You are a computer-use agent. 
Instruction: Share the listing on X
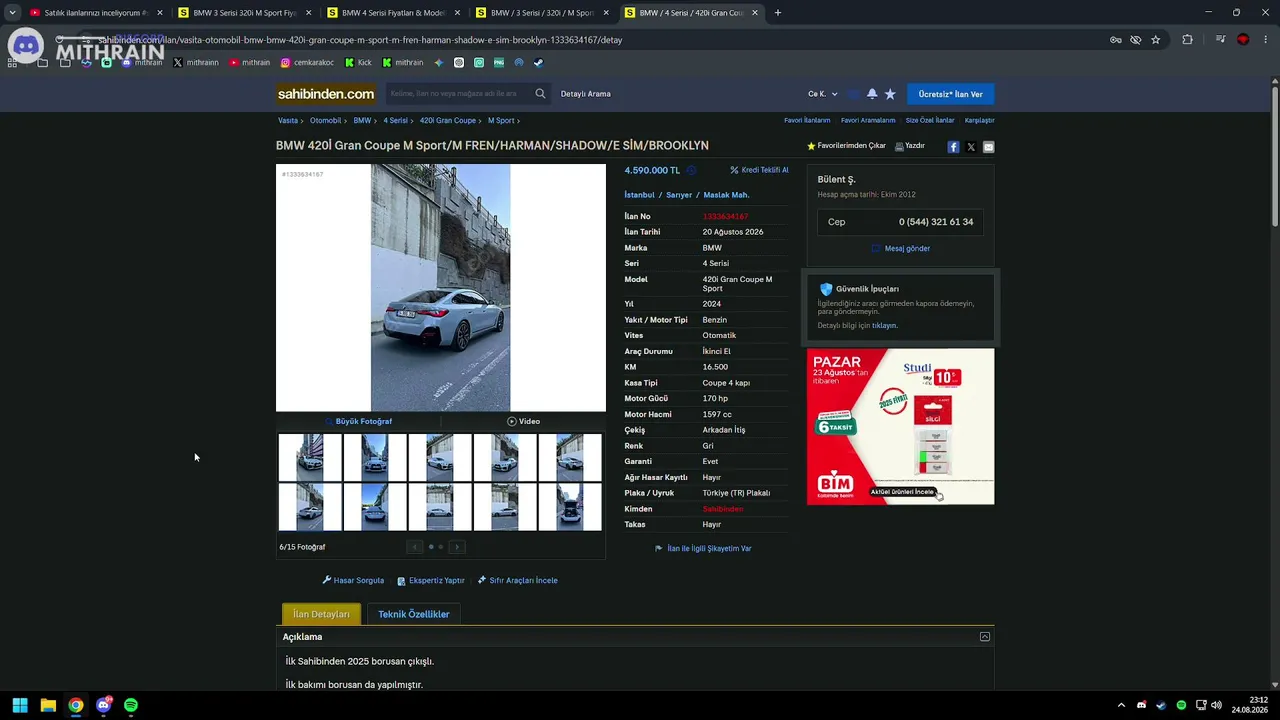[971, 147]
